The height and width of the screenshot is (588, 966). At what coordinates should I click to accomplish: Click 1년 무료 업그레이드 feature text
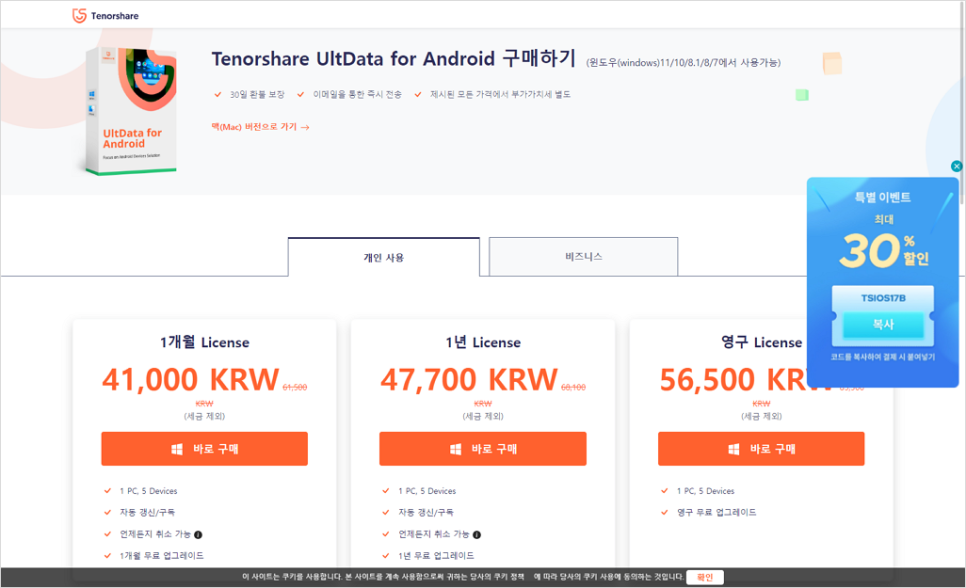click(436, 555)
